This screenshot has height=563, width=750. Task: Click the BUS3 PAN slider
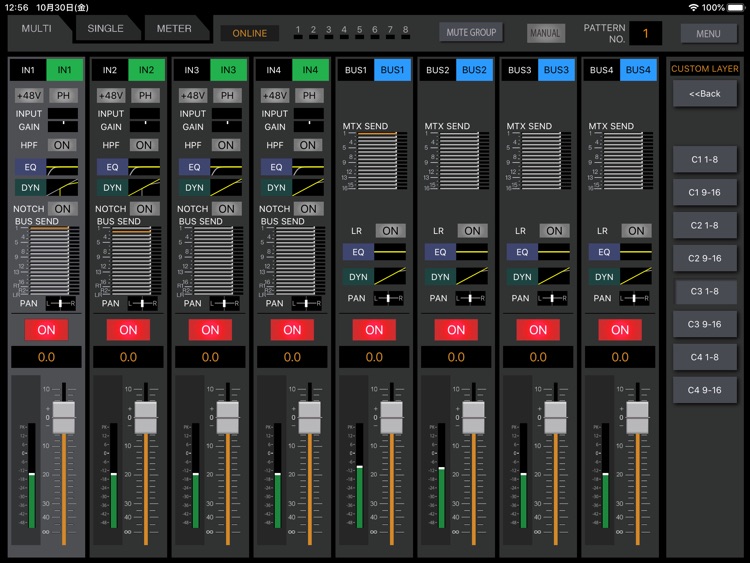(x=552, y=298)
